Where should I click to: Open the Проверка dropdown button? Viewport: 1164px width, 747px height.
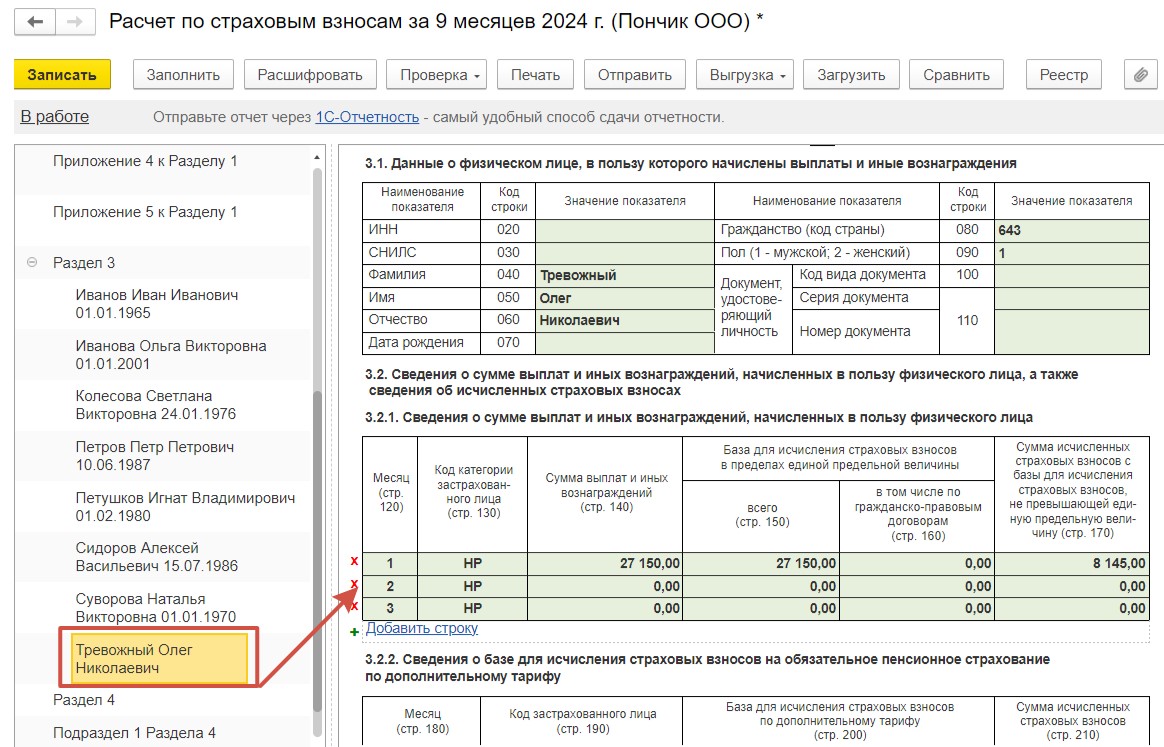pos(436,75)
